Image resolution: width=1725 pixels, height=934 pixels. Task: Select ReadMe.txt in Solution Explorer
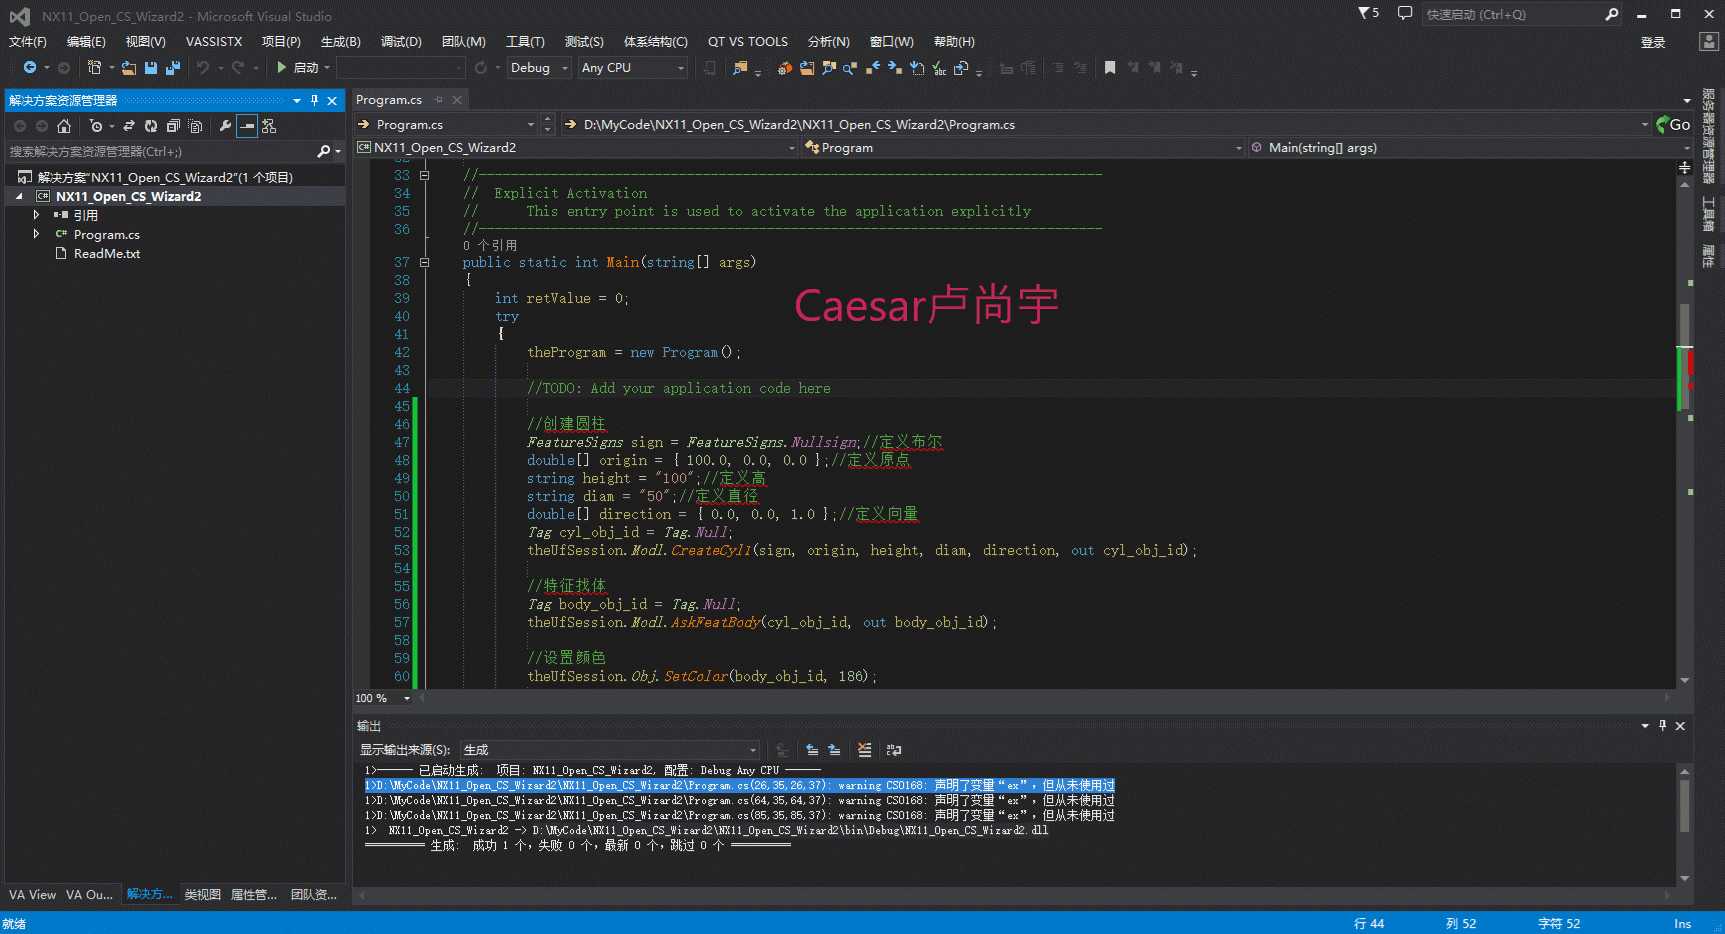click(107, 253)
